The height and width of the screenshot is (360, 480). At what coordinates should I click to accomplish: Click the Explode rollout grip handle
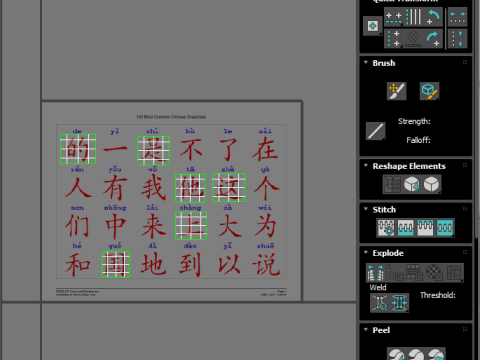coord(465,252)
